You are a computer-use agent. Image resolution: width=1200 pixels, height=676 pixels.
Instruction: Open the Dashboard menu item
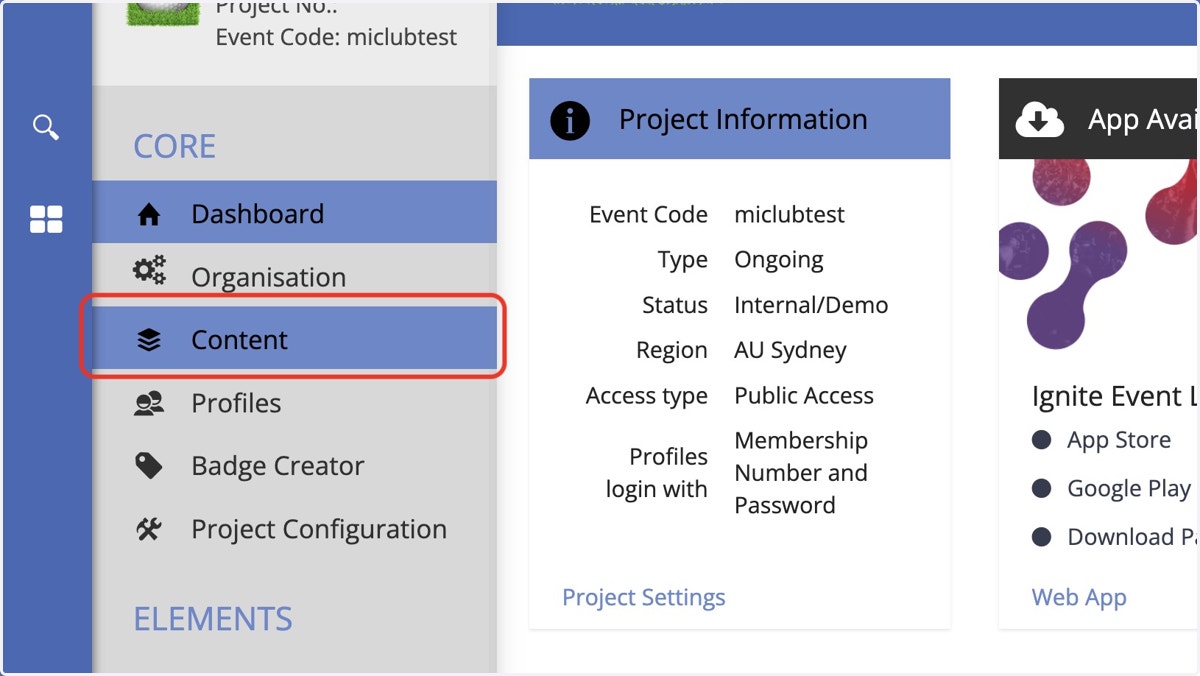295,212
